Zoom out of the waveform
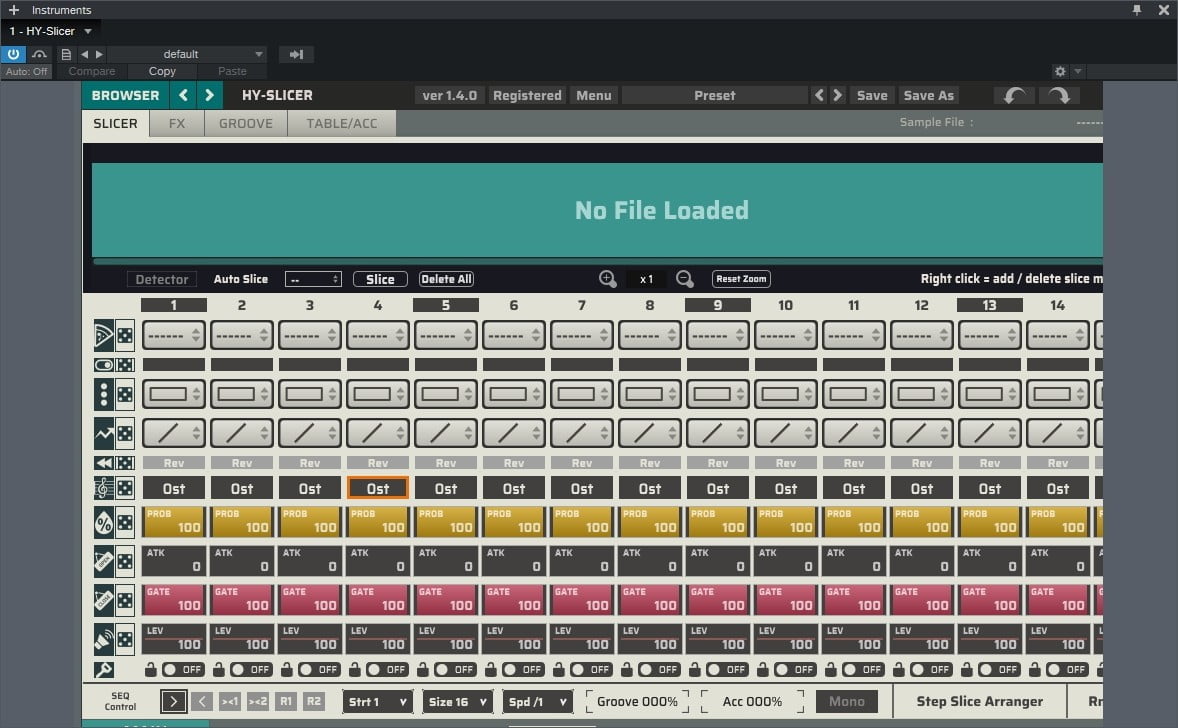Viewport: 1178px width, 728px height. [684, 279]
